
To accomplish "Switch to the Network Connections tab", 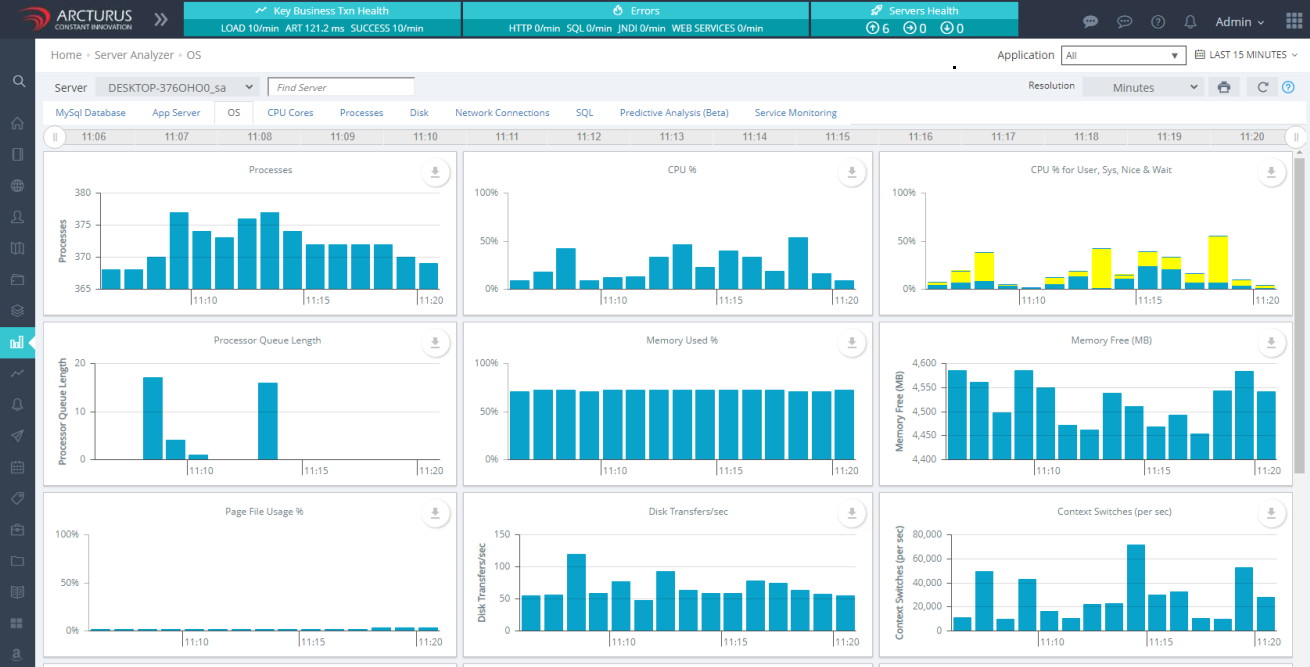I will click(502, 113).
